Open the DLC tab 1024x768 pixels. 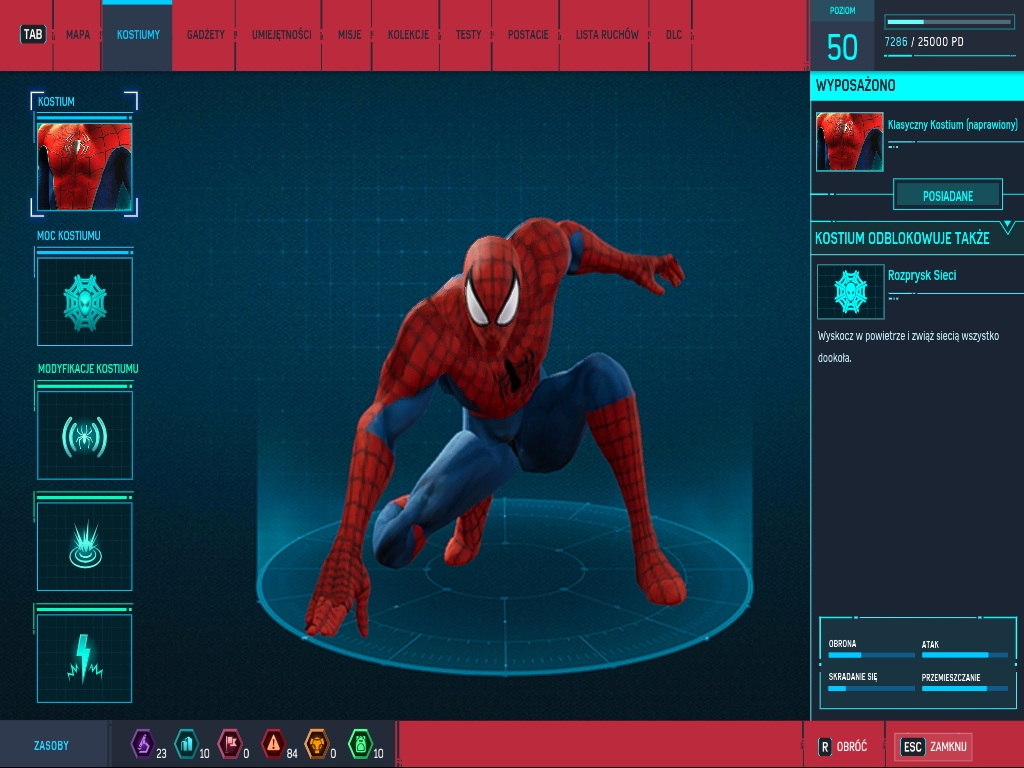tap(674, 35)
